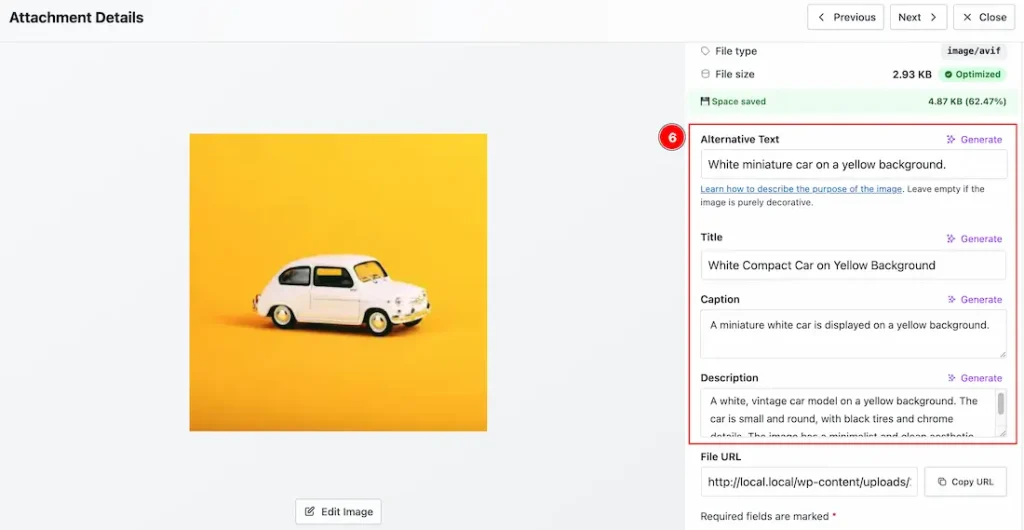Screen dimensions: 1024x530
Task: Click the sparkle icon beside Alternative Text Generate
Action: pos(952,139)
